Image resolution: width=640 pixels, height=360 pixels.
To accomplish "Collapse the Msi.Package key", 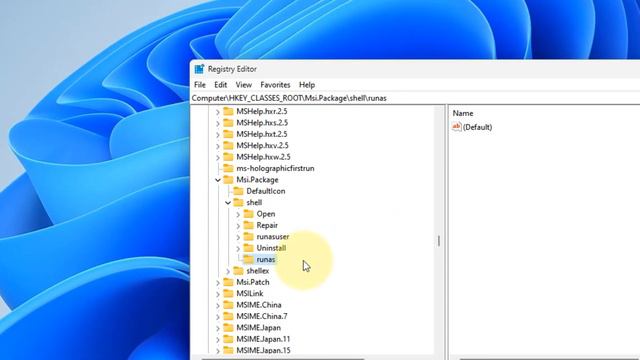I will point(218,180).
